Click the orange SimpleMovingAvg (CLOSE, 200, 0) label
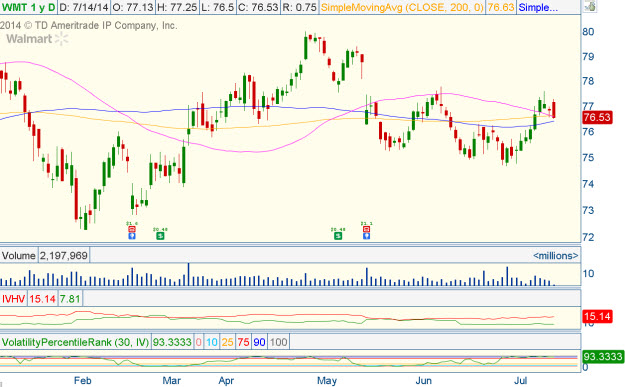Viewport: 625px width, 387px height. pos(402,7)
